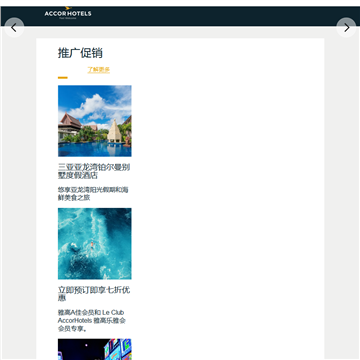360x360 pixels.
Task: Select the 悠享亚龙湾阳光假期 description text
Action: click(x=93, y=194)
